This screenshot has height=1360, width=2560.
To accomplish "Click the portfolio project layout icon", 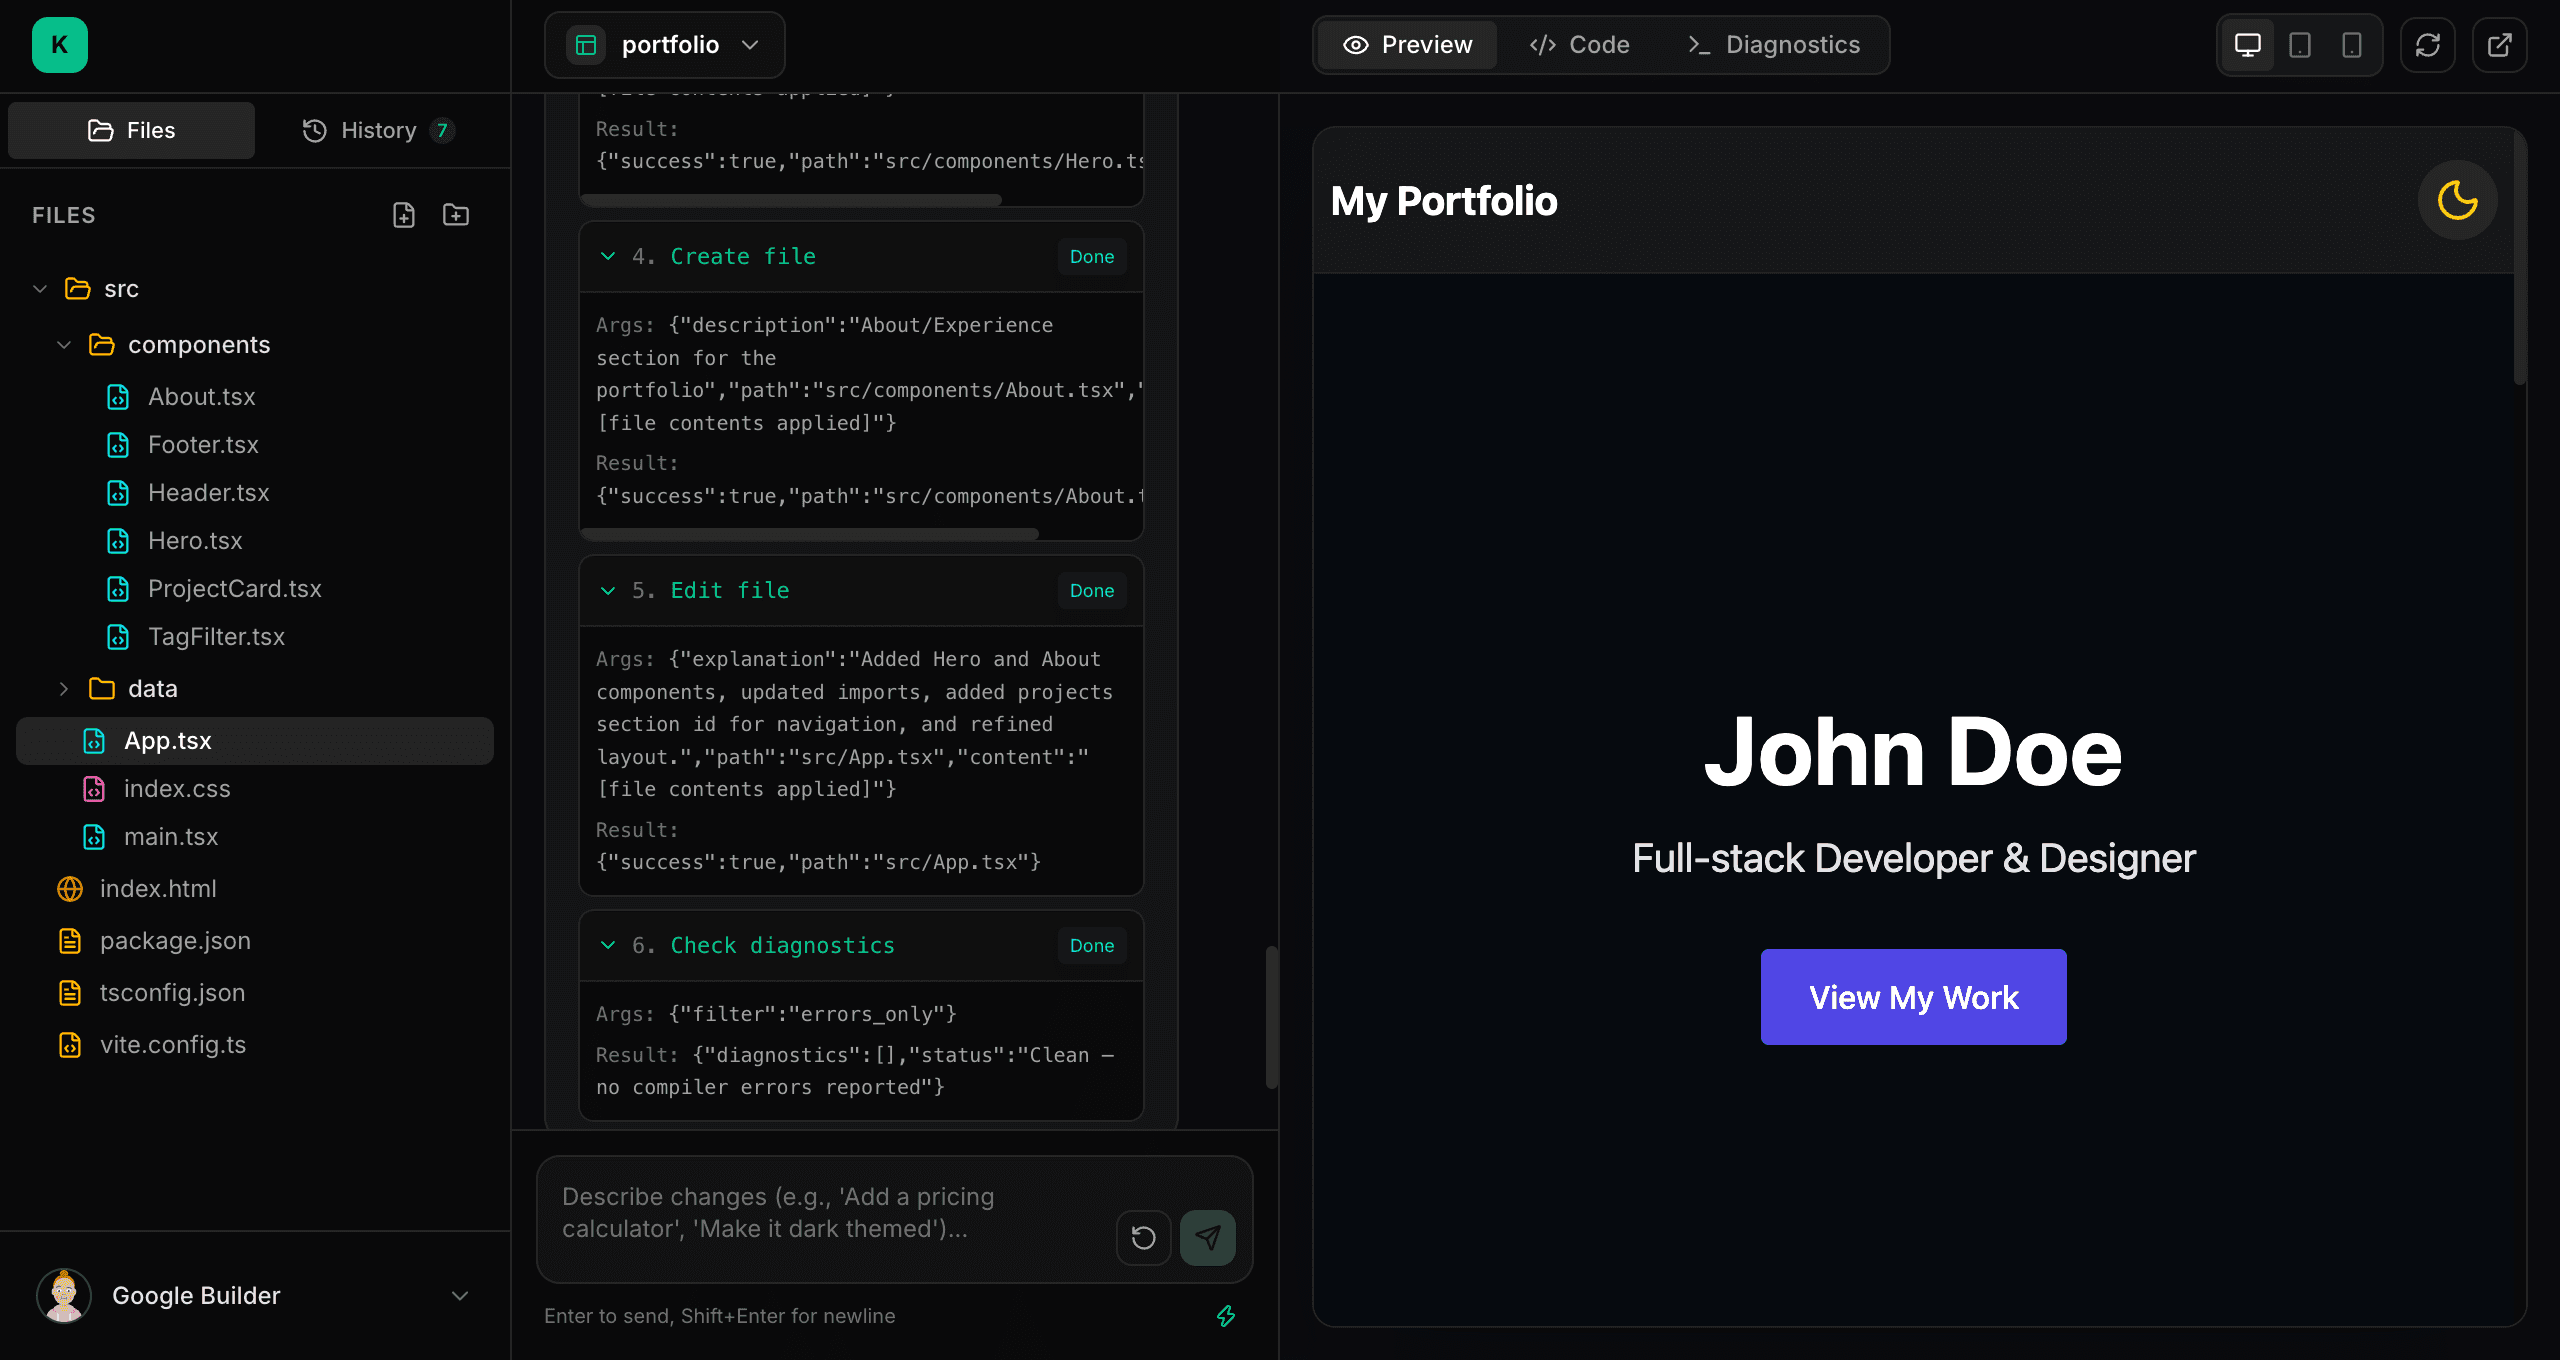I will coord(586,45).
